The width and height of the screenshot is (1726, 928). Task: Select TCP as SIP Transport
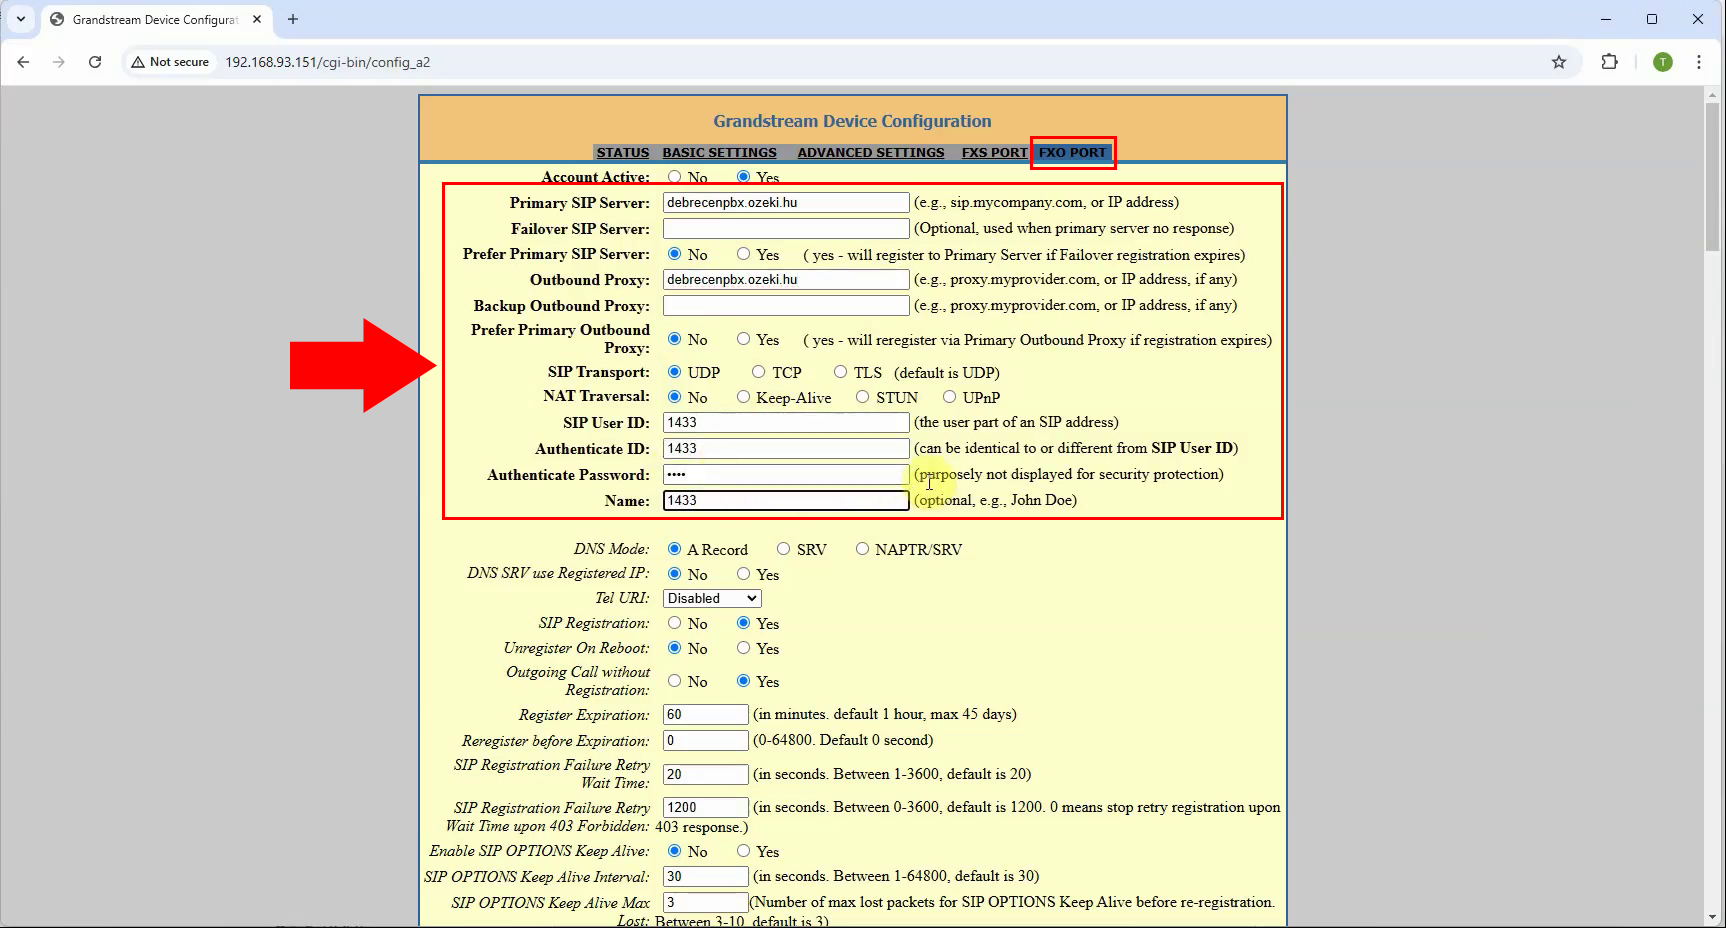(759, 372)
